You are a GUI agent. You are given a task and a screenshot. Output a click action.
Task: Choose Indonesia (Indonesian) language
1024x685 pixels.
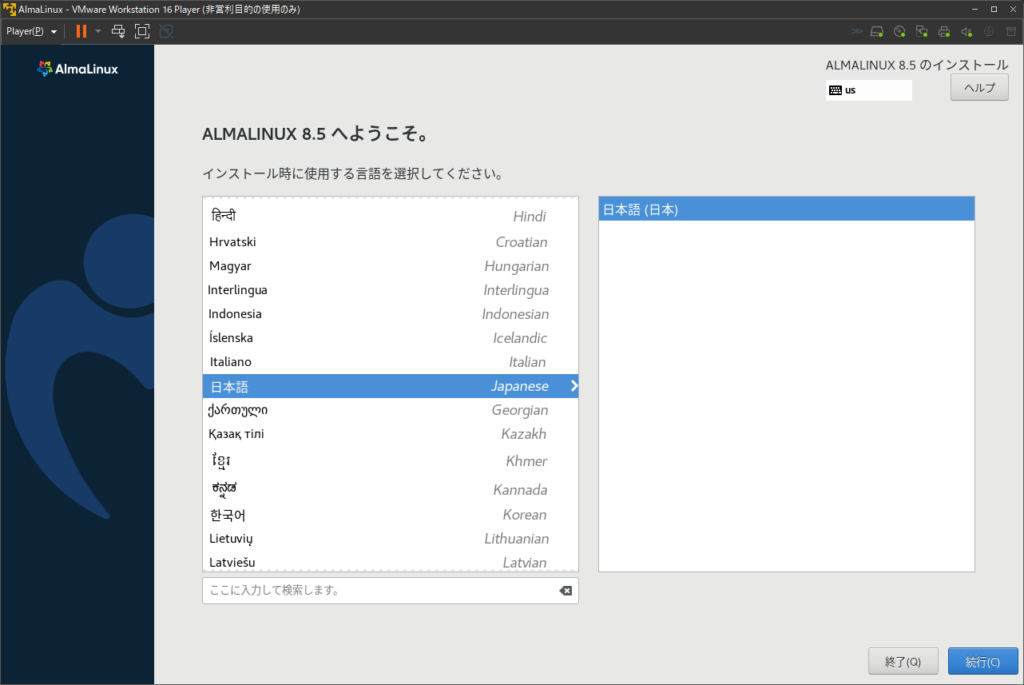pos(391,314)
